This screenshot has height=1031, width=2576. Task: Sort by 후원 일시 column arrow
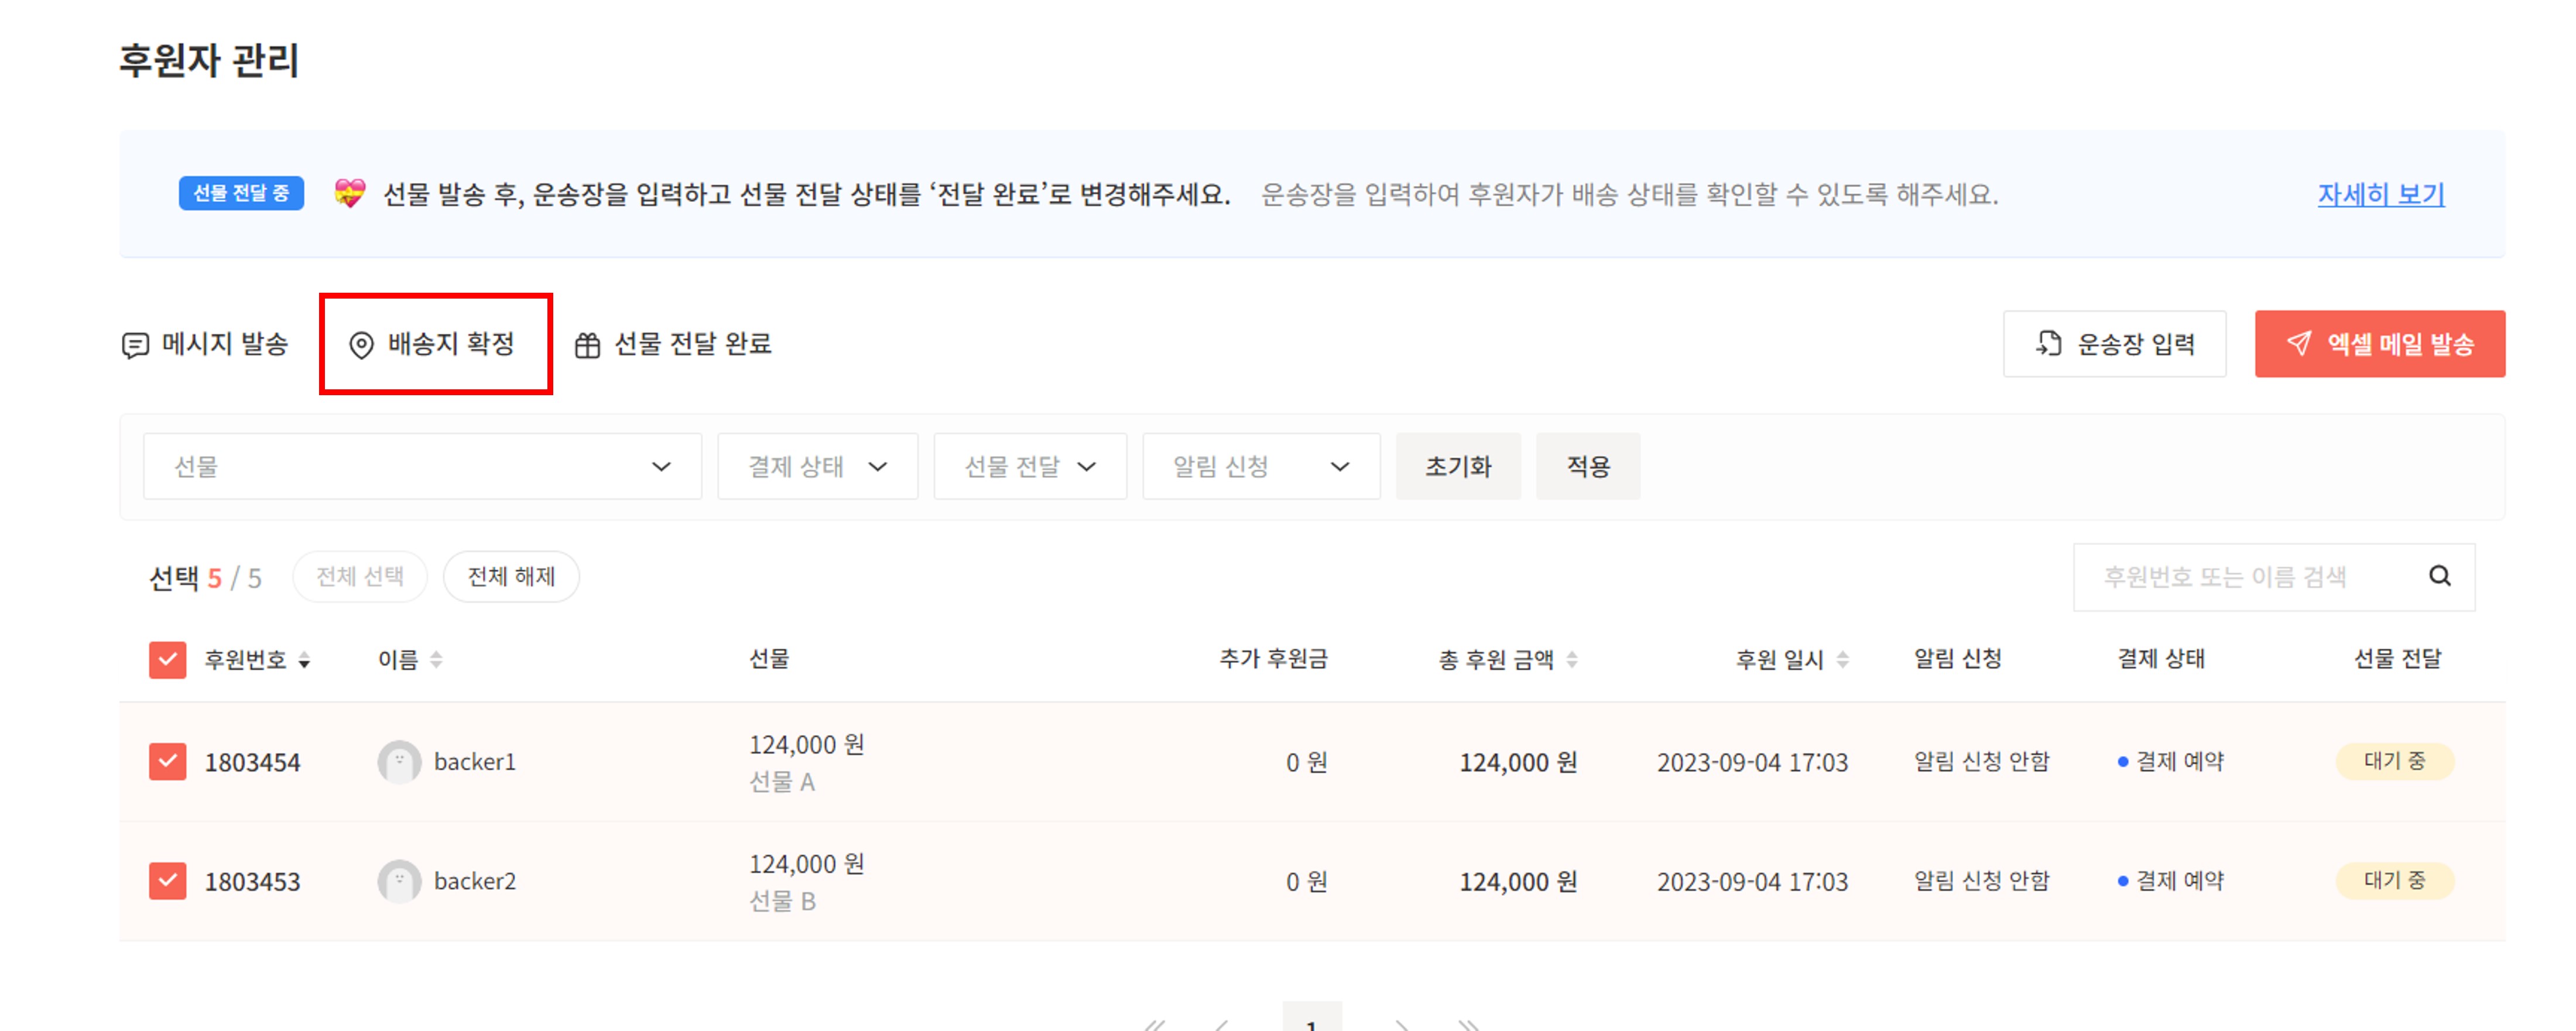click(1842, 660)
